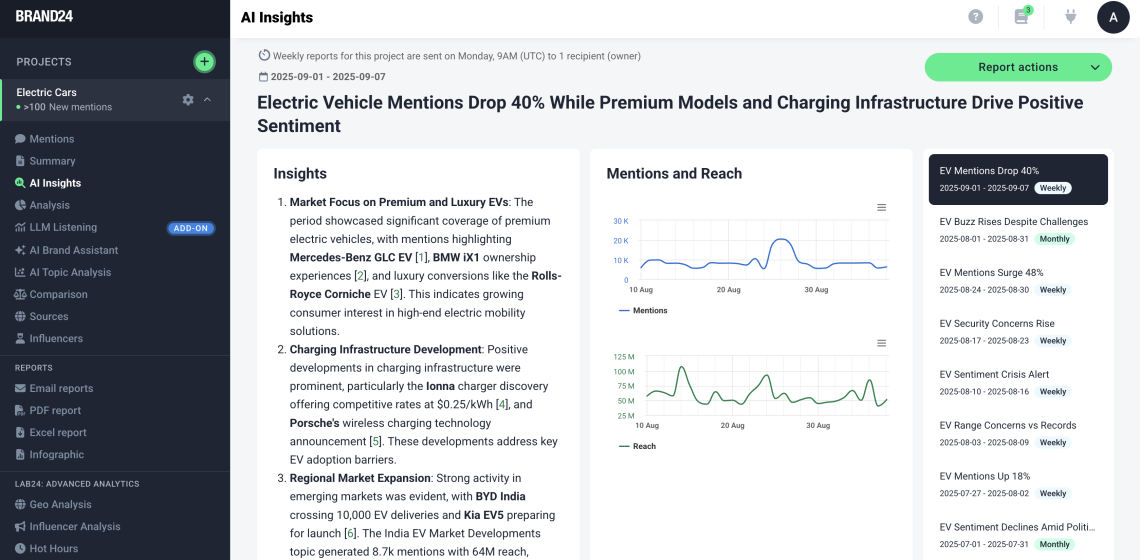The height and width of the screenshot is (560, 1140).
Task: Click the Insights panel heading
Action: click(300, 173)
